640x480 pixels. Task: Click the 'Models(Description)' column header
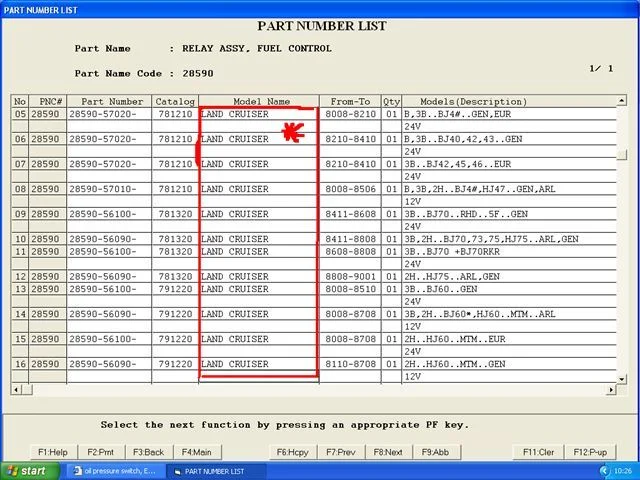pyautogui.click(x=509, y=101)
